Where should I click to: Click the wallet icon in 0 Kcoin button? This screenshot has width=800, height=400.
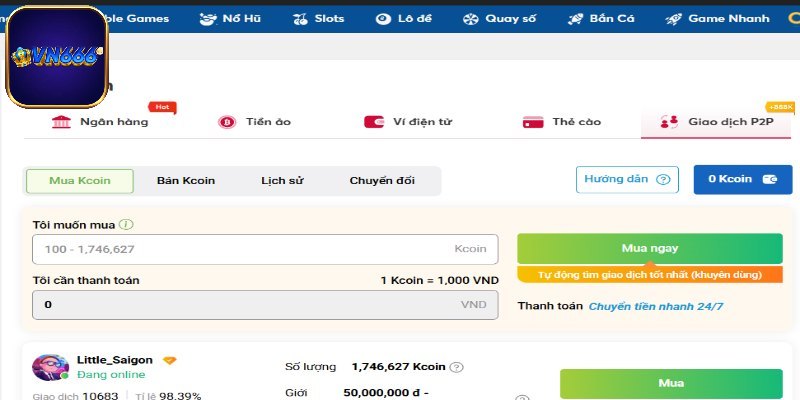coord(770,179)
